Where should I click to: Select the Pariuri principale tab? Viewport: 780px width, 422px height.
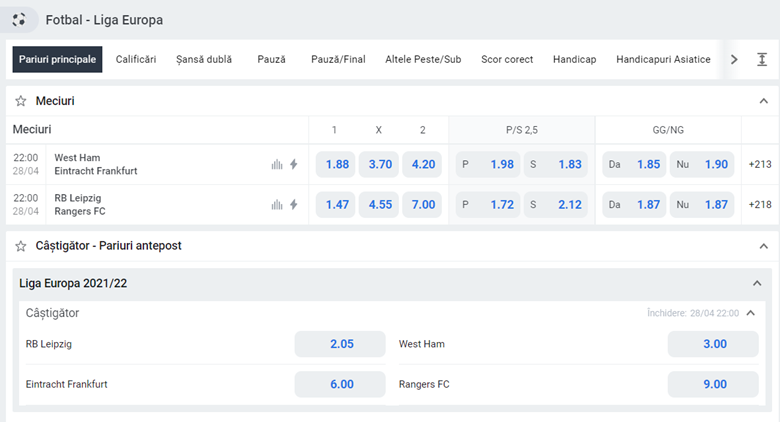click(x=57, y=59)
